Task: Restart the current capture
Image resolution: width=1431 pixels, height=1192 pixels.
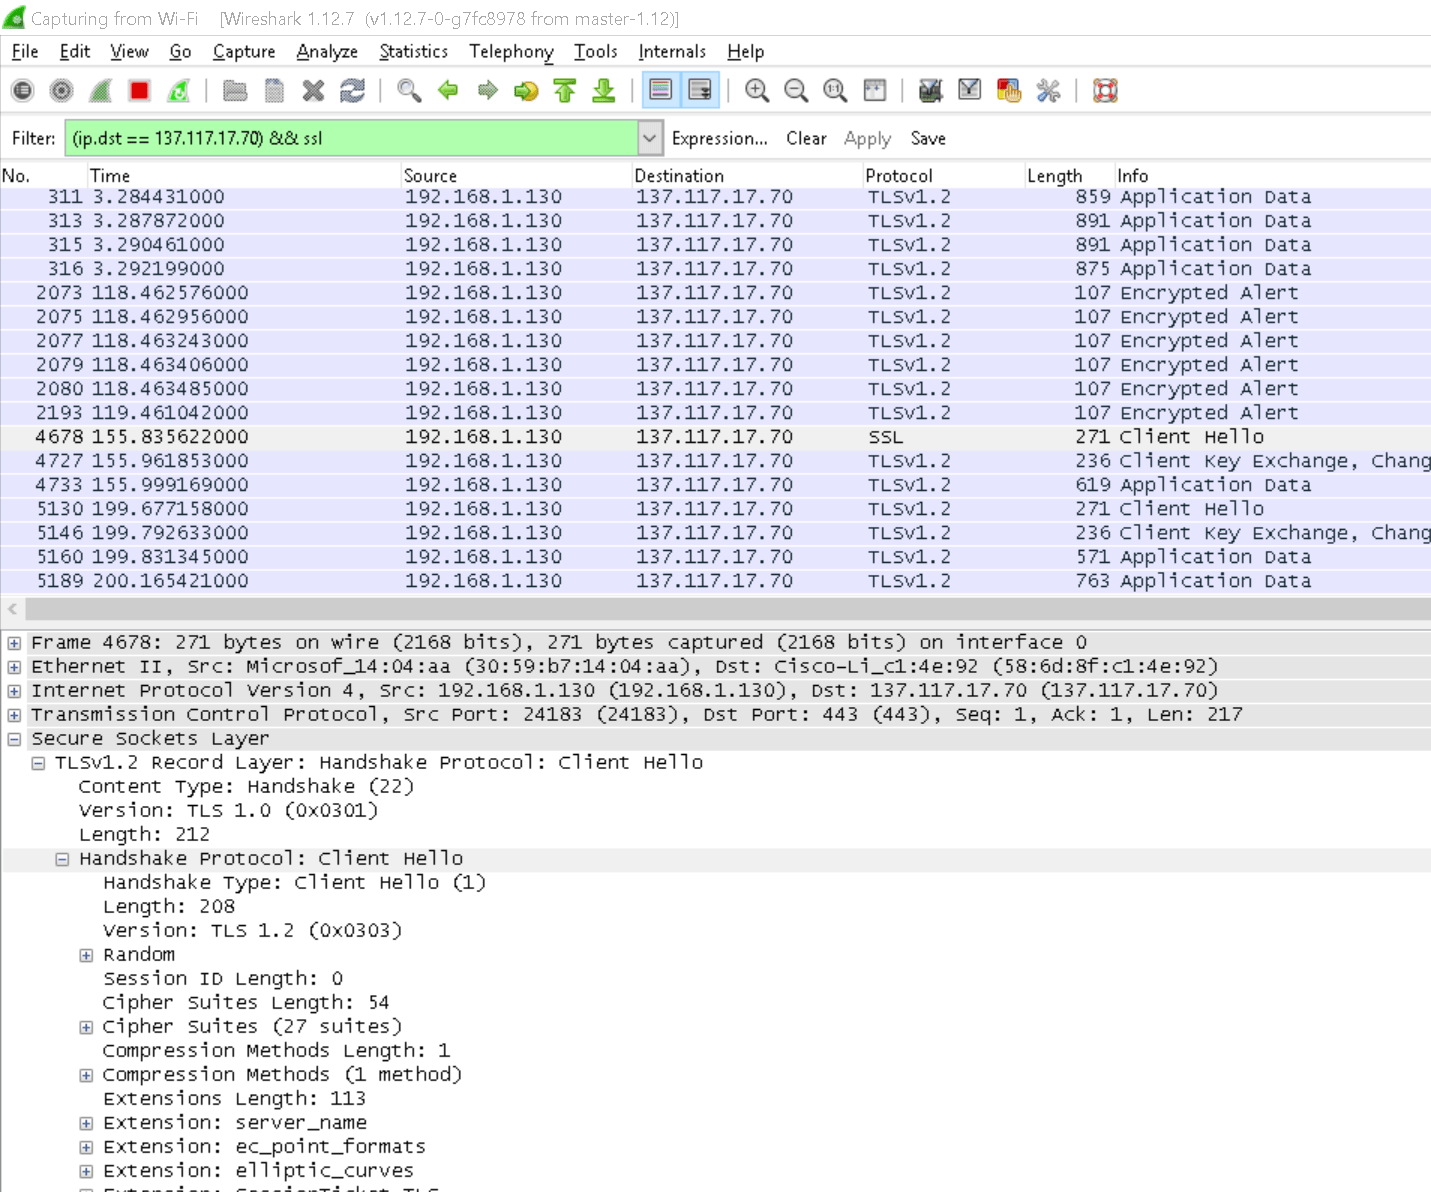Action: [x=177, y=90]
